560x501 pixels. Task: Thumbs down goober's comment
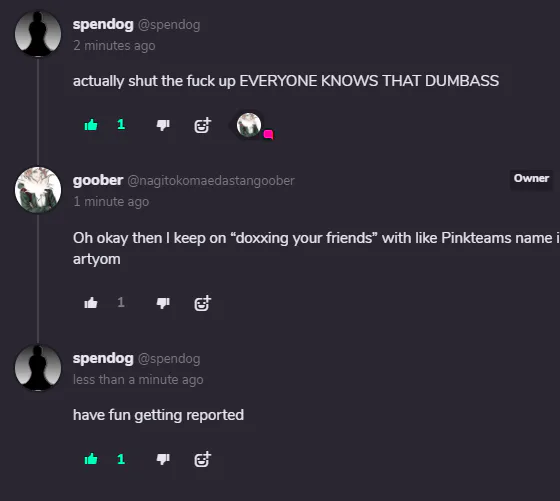point(163,303)
